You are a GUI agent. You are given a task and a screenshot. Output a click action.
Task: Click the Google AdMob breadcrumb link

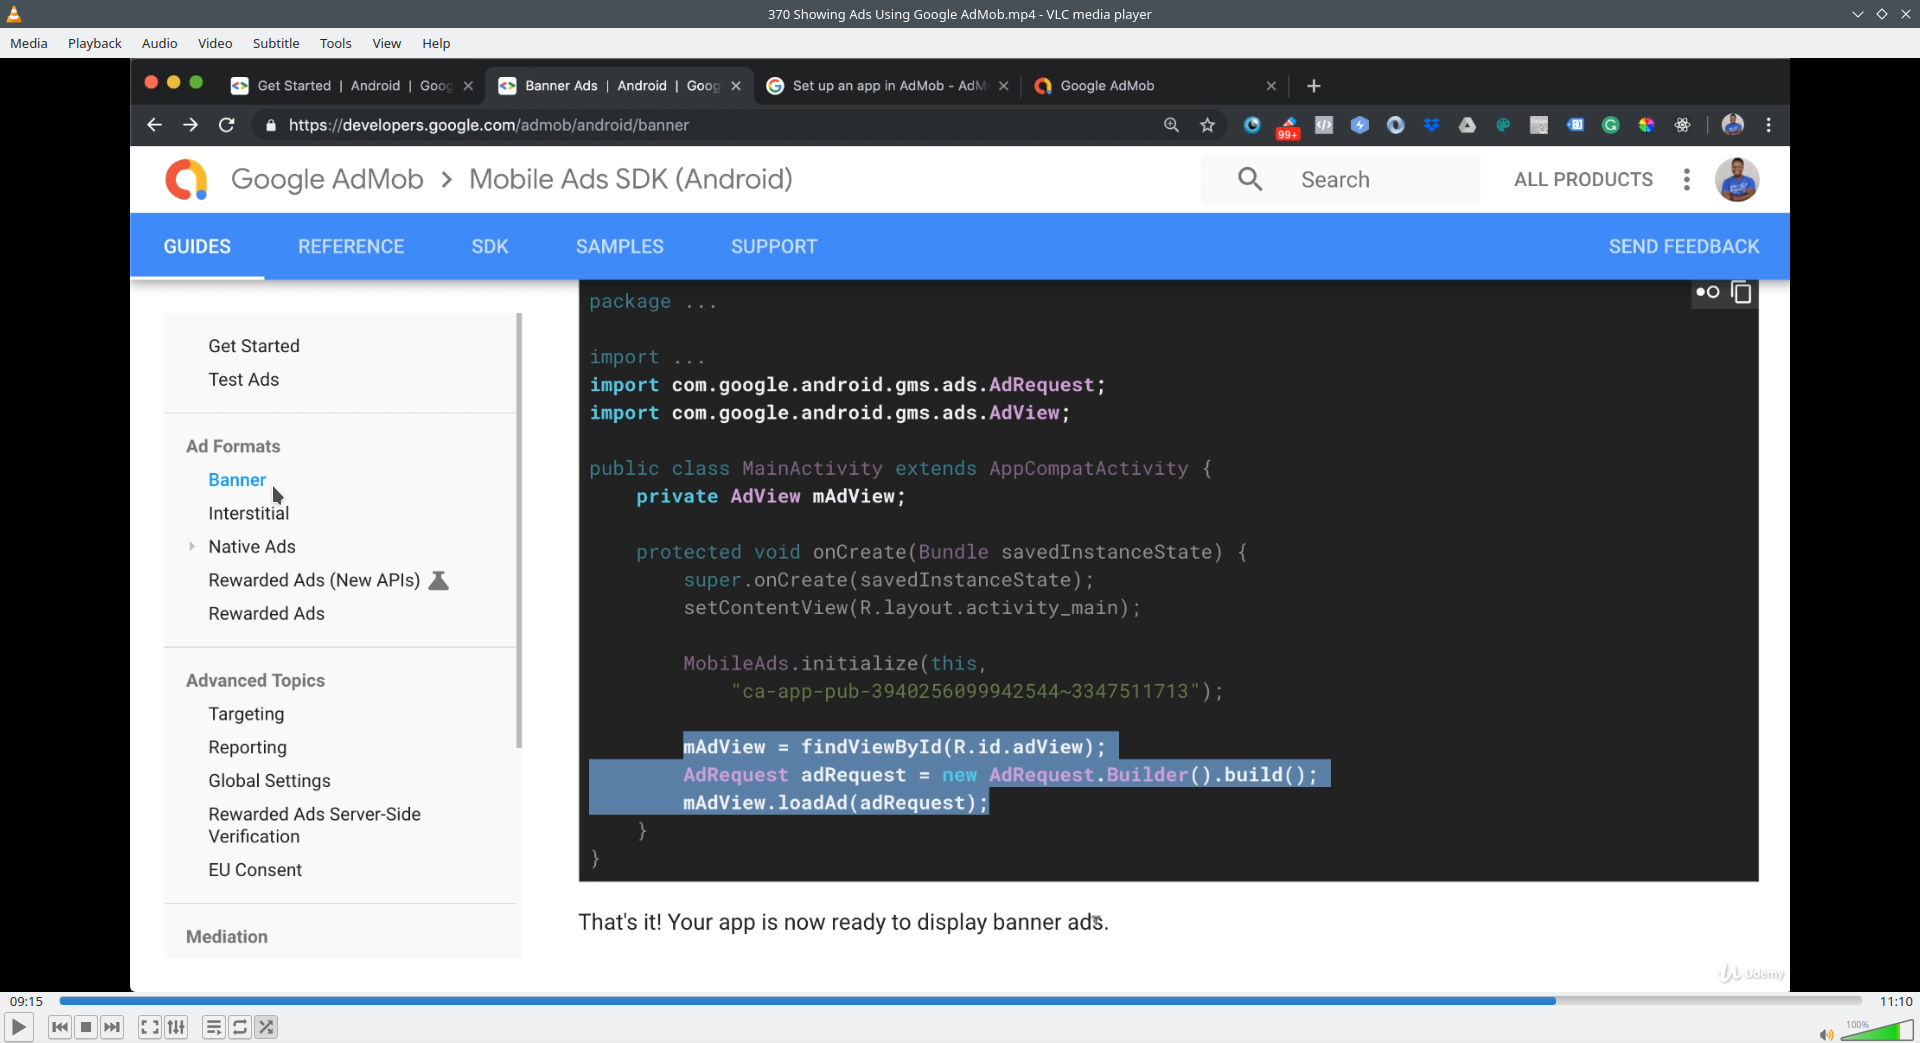coord(327,179)
